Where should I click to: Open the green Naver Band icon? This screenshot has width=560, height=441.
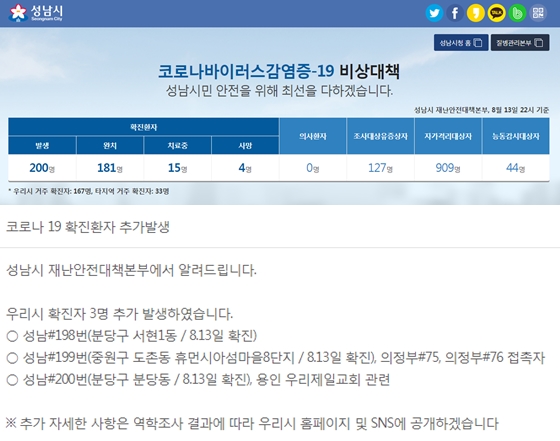(517, 13)
